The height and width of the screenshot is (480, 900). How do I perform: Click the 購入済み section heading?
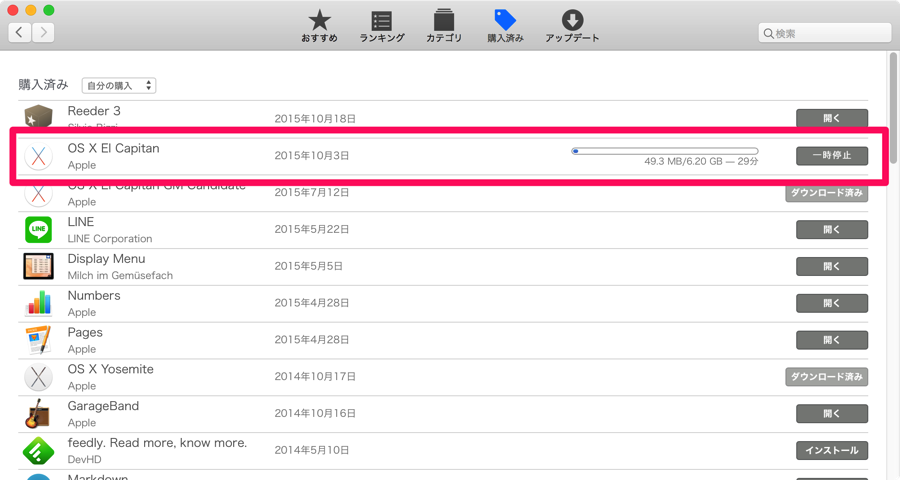43,85
